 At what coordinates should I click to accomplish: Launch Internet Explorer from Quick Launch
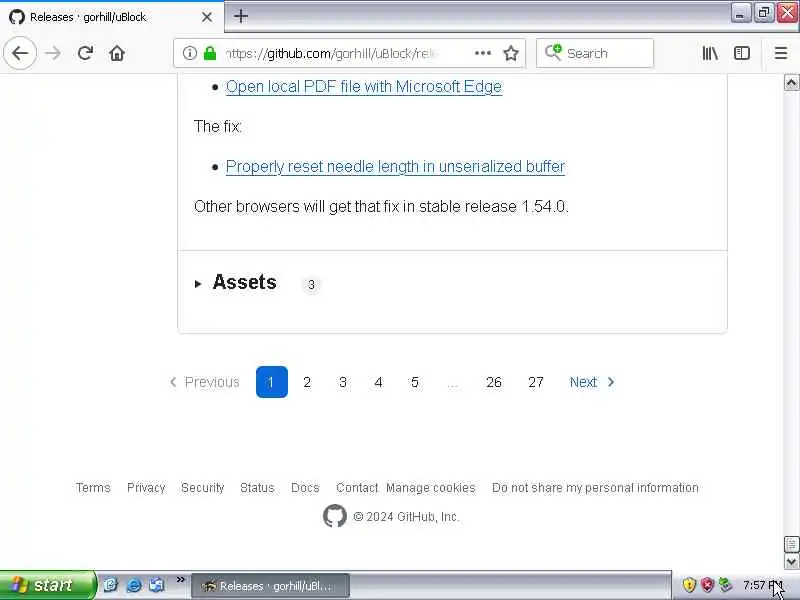[134, 585]
